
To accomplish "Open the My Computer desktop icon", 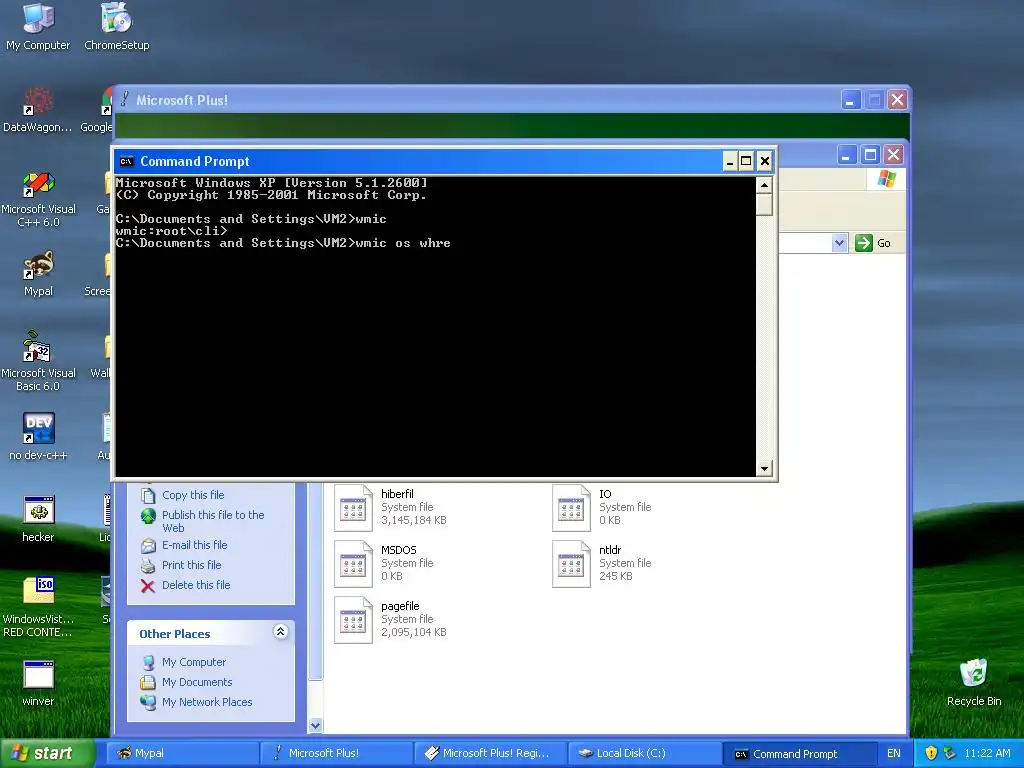I will point(38,27).
